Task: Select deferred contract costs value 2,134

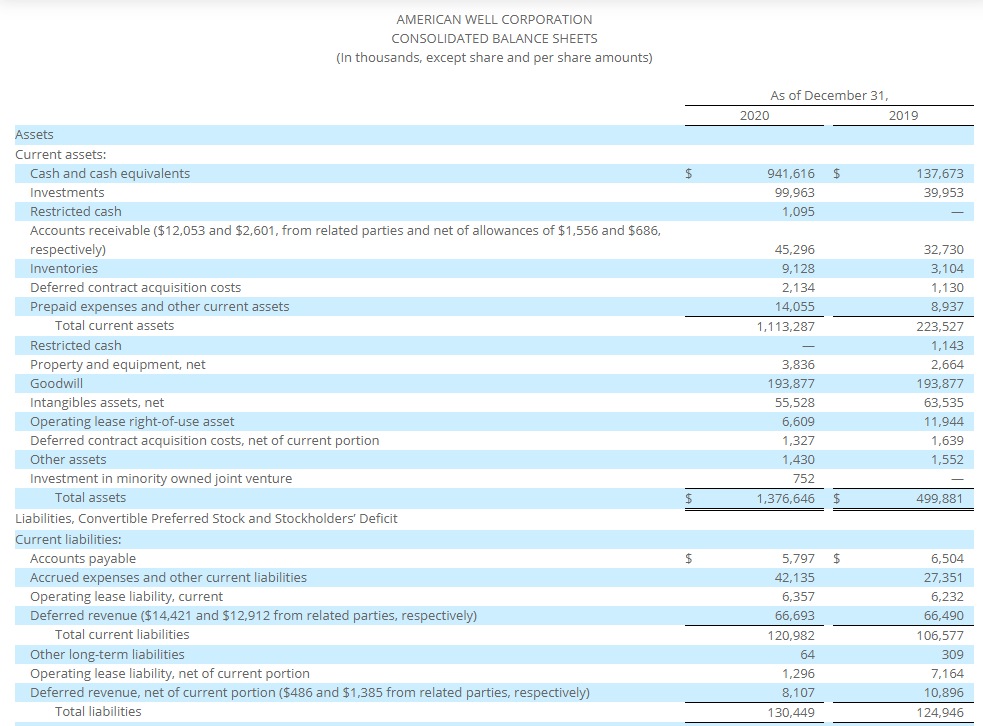Action: (798, 288)
